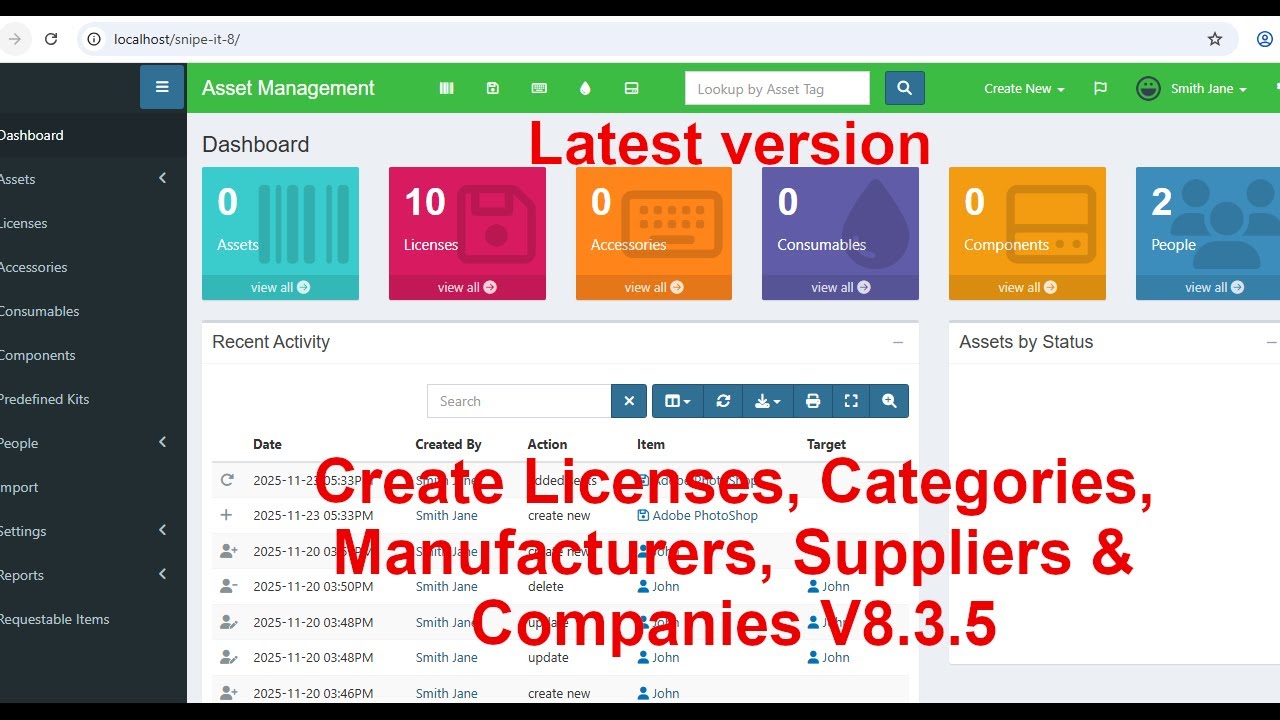Click the Lookup by Asset Tag field
1280x720 pixels.
click(777, 88)
